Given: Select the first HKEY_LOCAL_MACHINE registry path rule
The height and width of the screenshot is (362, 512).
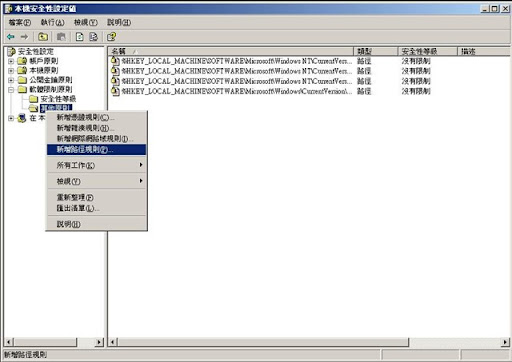Looking at the screenshot, I should pyautogui.click(x=232, y=61).
